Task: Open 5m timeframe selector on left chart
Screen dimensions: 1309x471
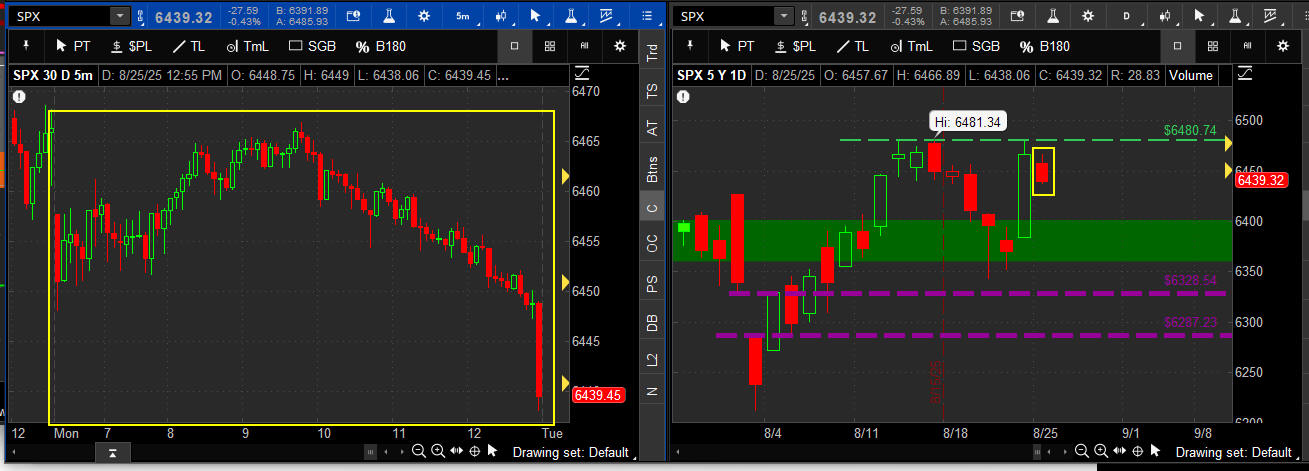Action: [x=462, y=16]
